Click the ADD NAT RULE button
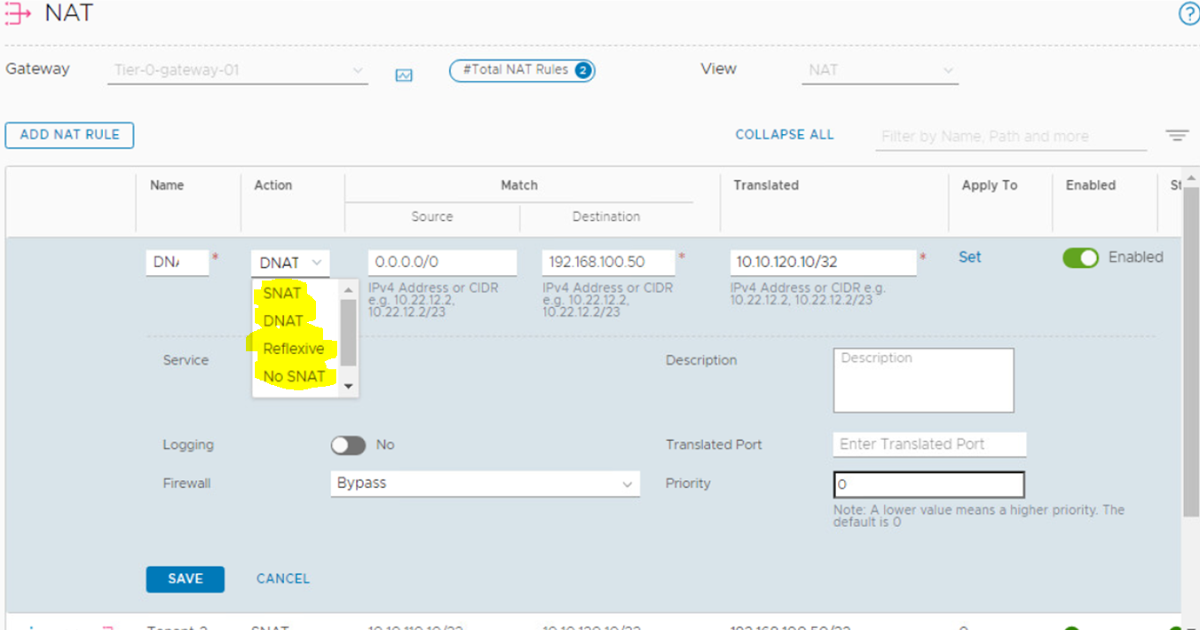This screenshot has height=630, width=1200. pyautogui.click(x=69, y=135)
